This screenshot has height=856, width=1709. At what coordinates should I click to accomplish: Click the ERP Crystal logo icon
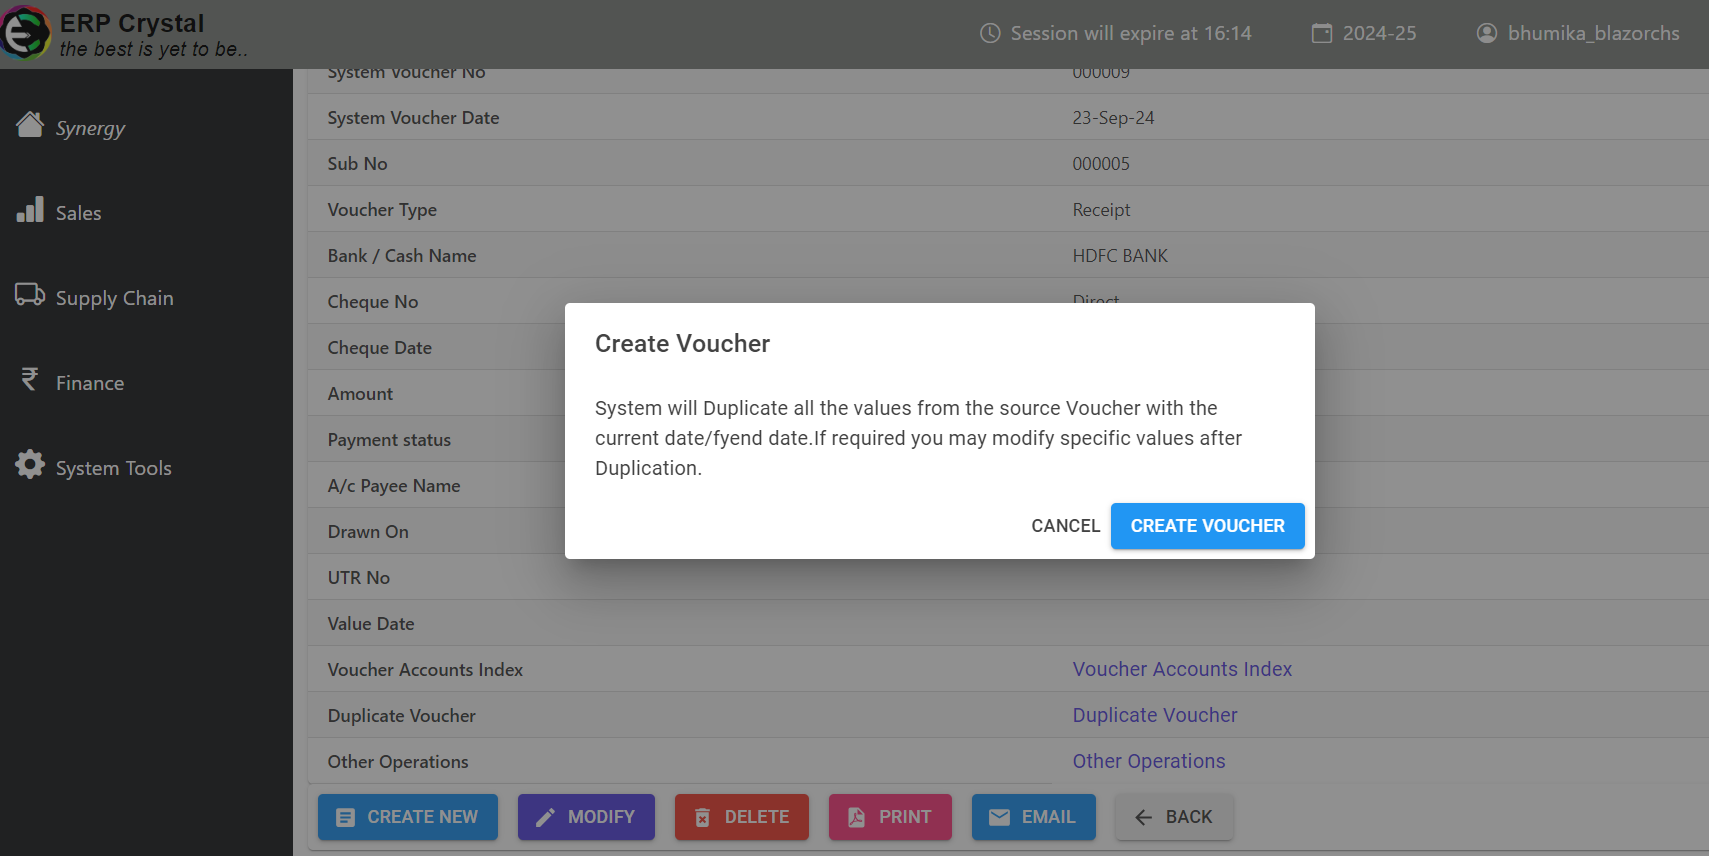25,33
